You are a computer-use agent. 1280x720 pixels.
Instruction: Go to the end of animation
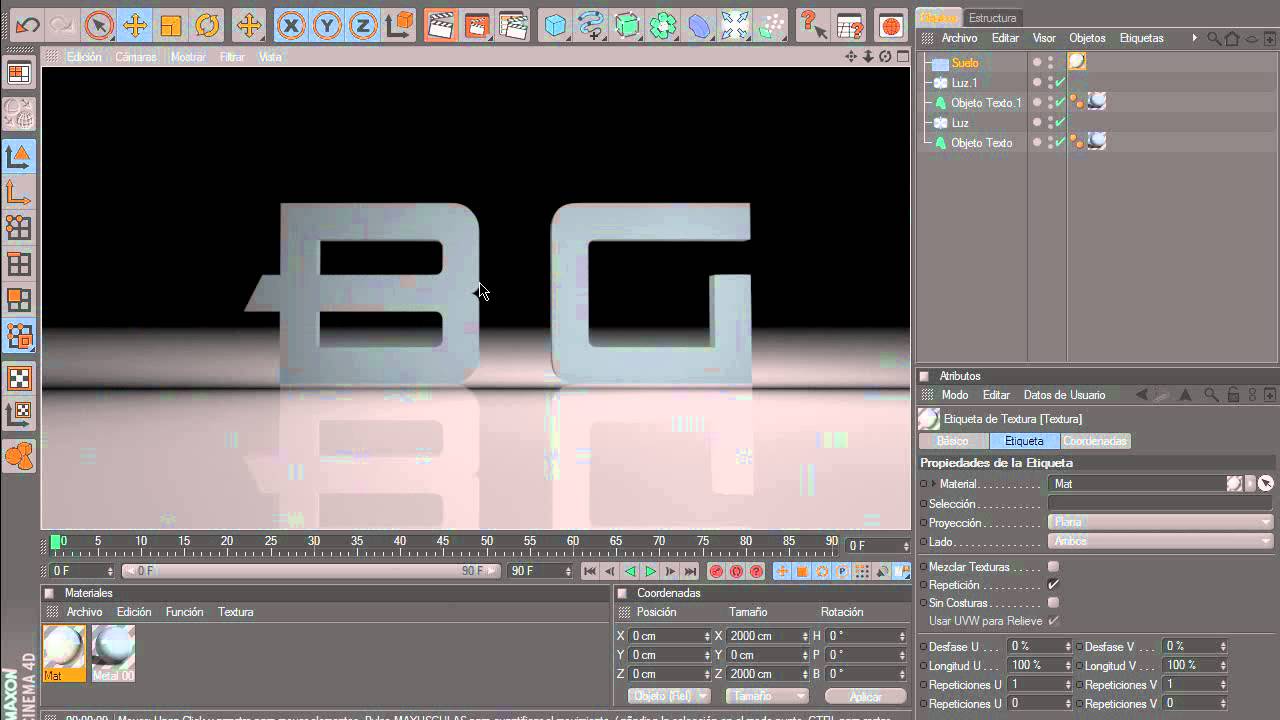coord(690,572)
